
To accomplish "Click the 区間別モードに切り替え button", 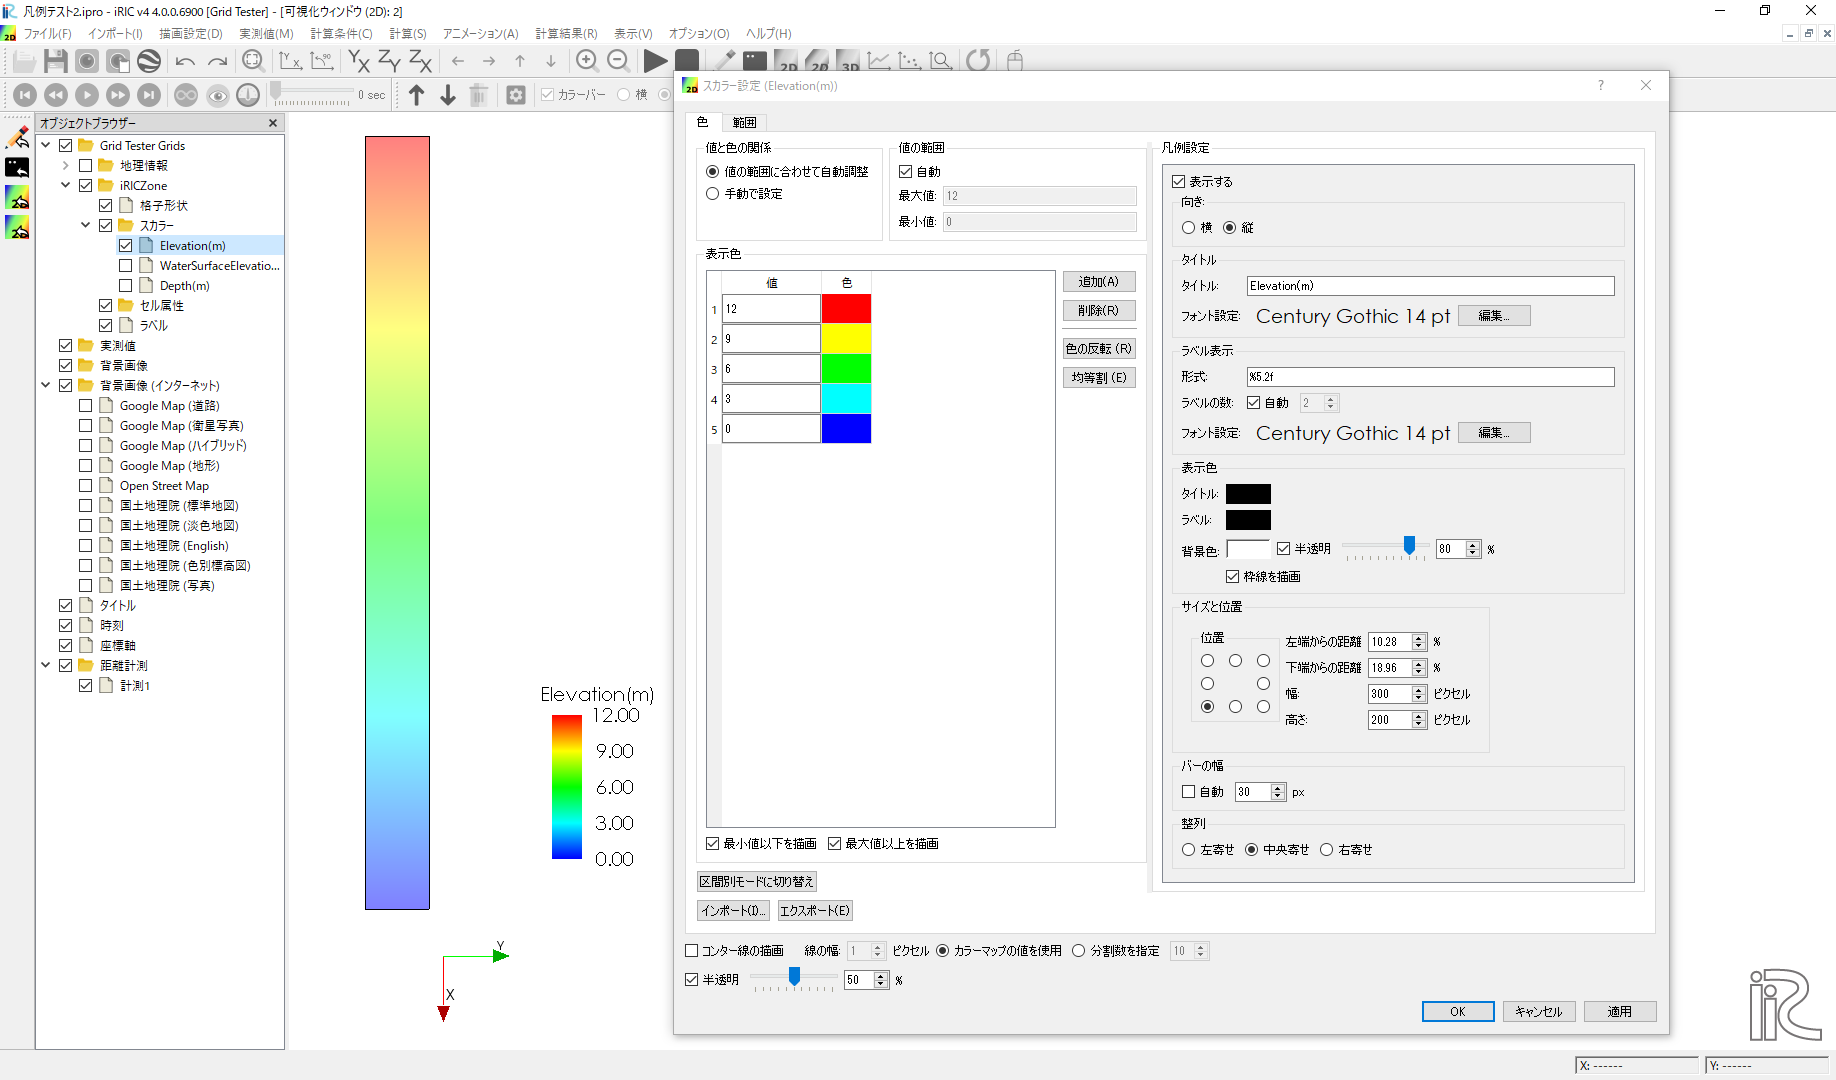I will tap(757, 882).
